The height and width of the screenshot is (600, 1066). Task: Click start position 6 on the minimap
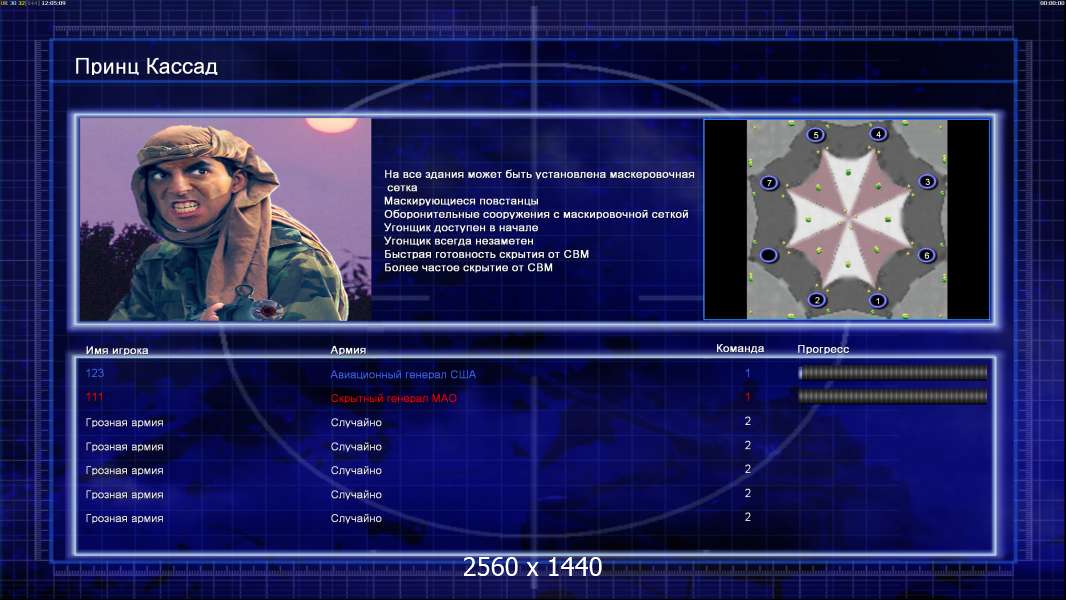(x=926, y=255)
